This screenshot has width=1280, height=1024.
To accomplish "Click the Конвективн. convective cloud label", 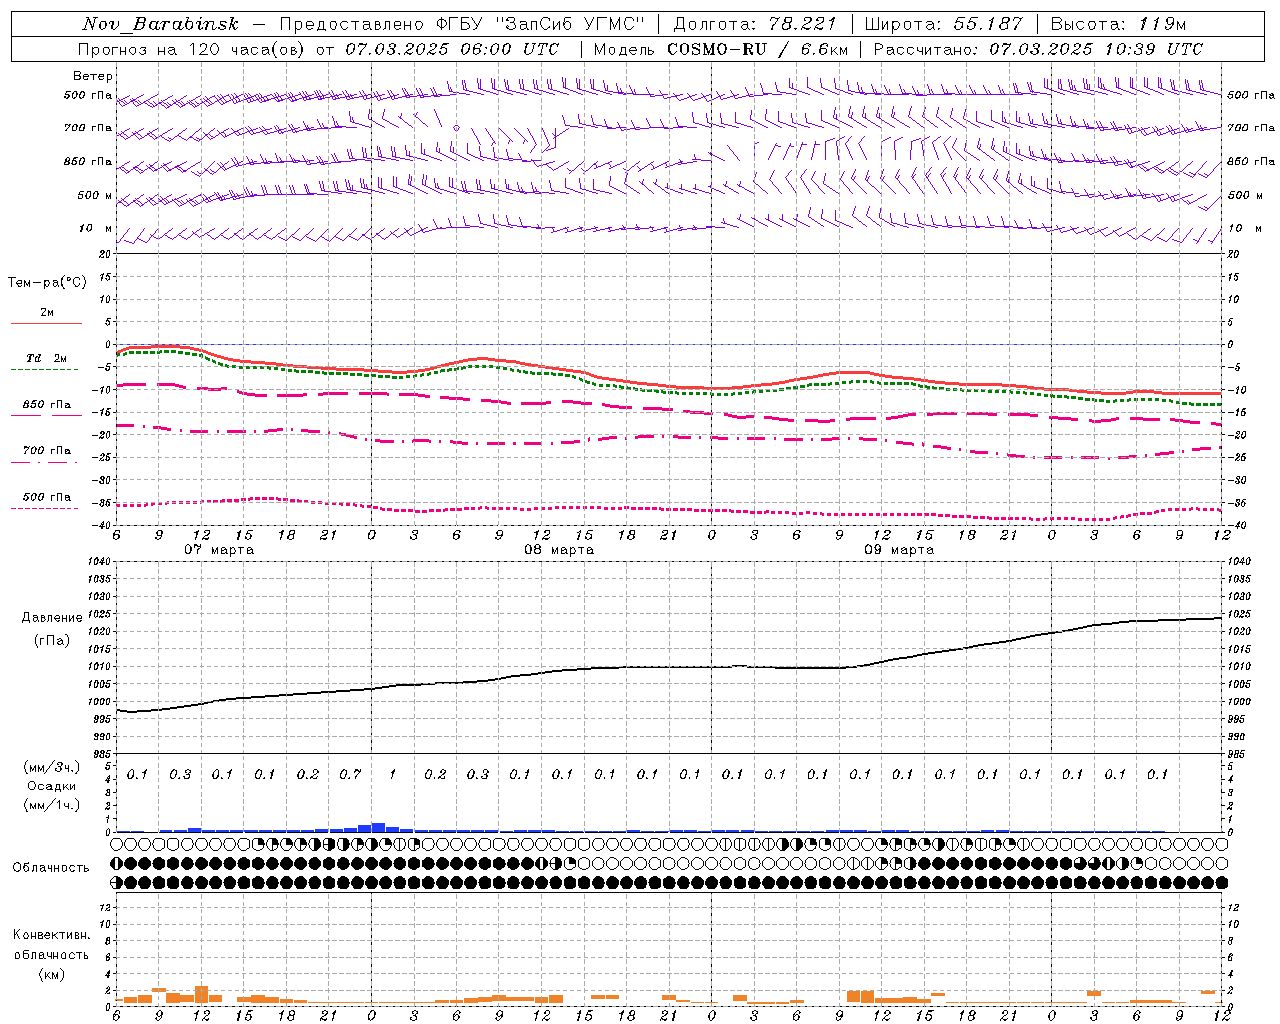I will (x=51, y=935).
